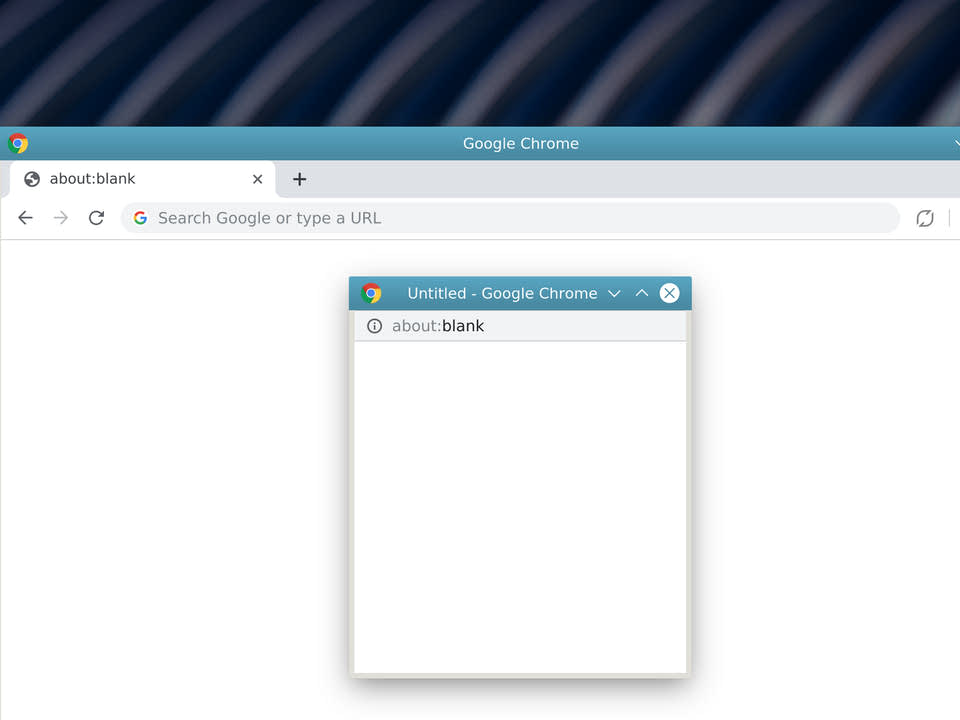This screenshot has height=720, width=960.
Task: Click the sync icon right of address bar
Action: 925,218
